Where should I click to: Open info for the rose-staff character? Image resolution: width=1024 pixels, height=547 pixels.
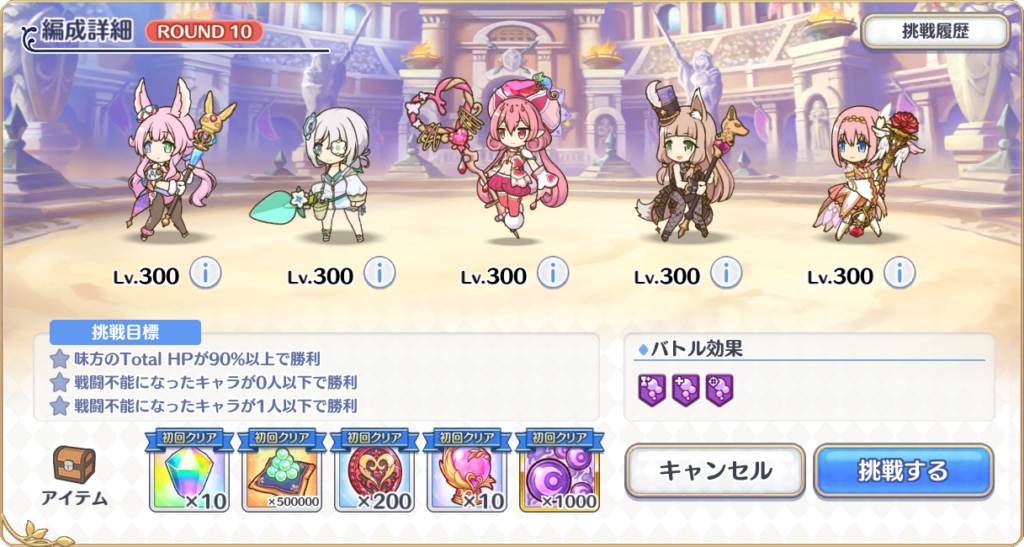point(900,273)
